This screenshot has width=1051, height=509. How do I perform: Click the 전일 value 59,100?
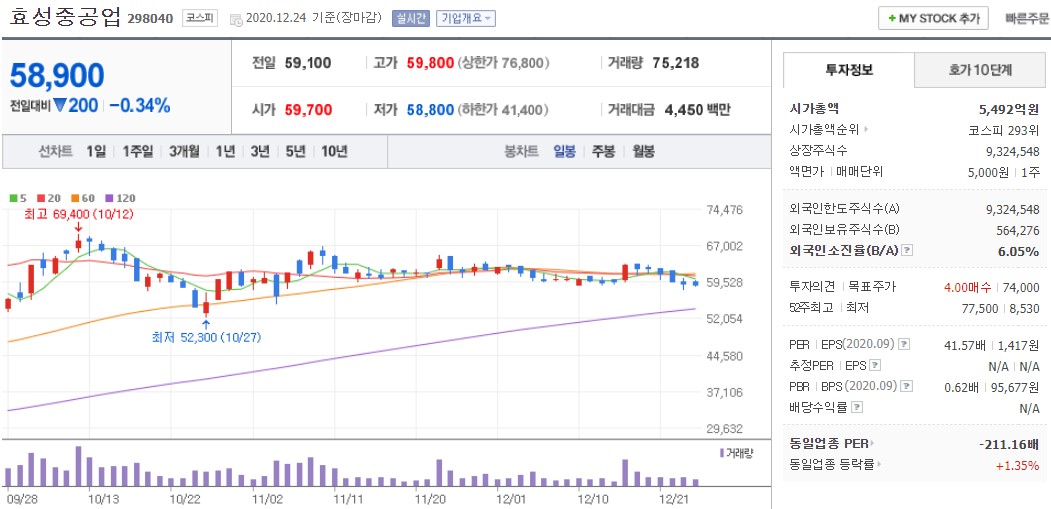[308, 63]
